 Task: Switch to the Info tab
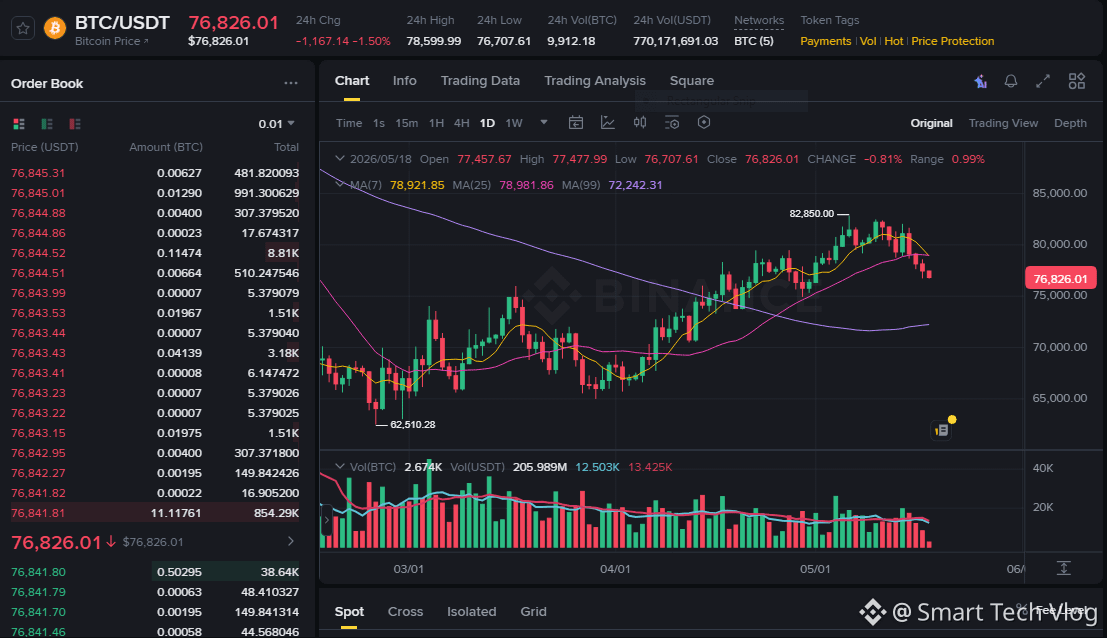click(x=405, y=80)
